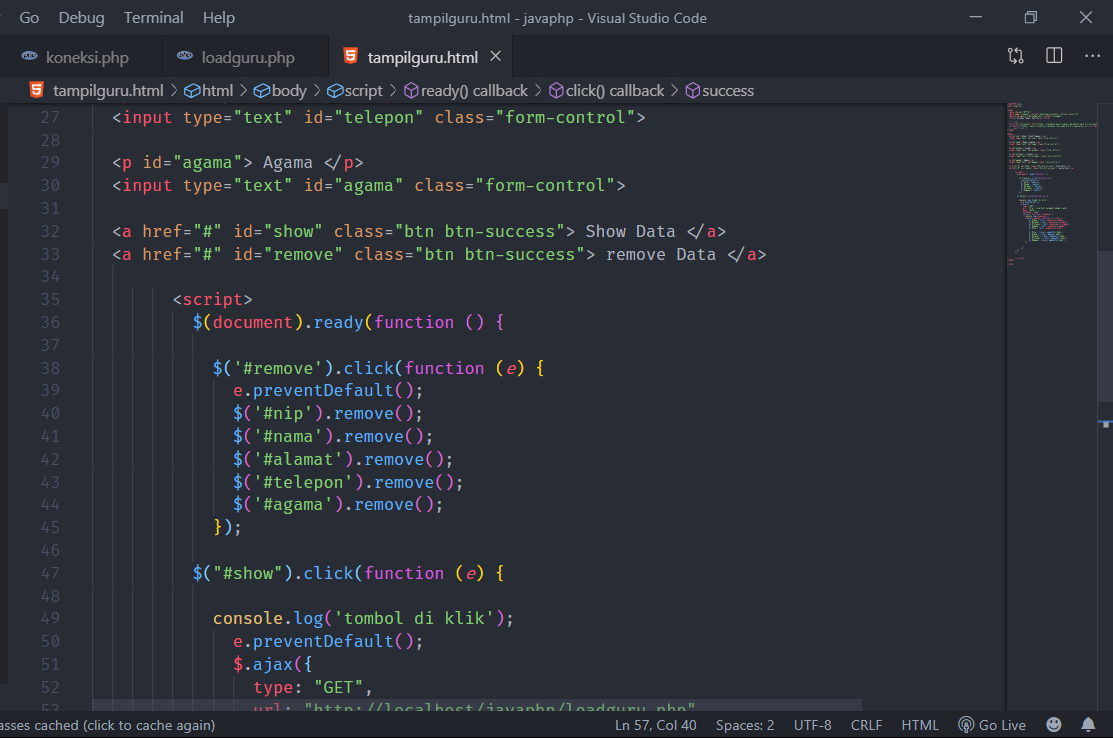Change language mode HTML in status bar
The width and height of the screenshot is (1113, 738).
click(920, 725)
